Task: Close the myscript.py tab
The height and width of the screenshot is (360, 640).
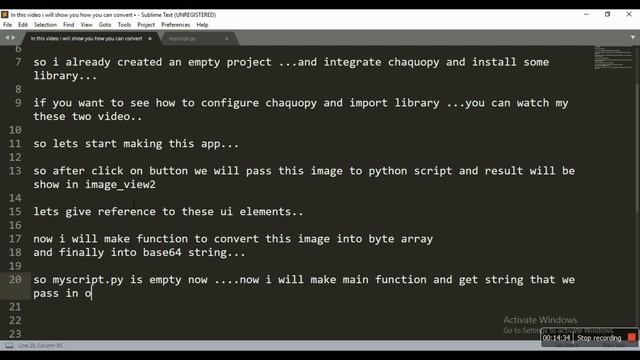Action: 227,39
